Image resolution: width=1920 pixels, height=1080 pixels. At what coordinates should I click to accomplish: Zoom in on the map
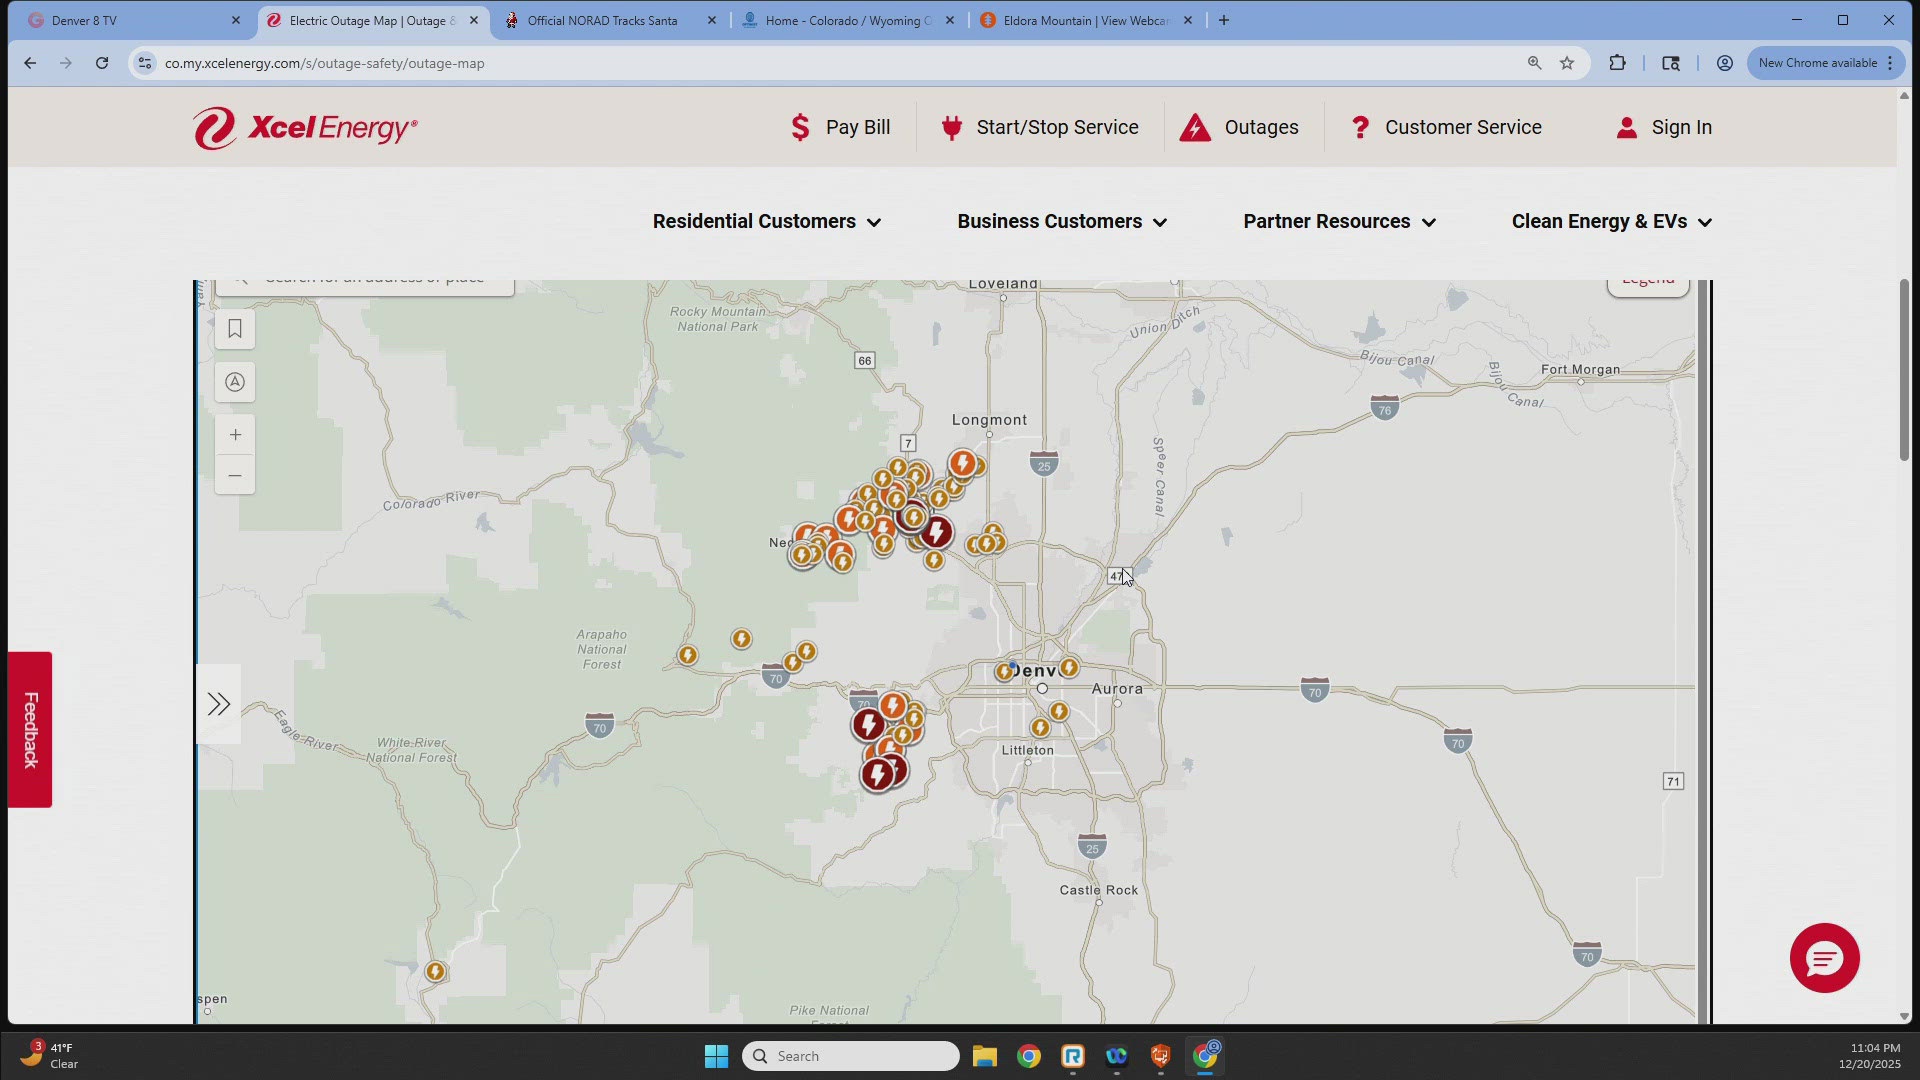tap(235, 434)
